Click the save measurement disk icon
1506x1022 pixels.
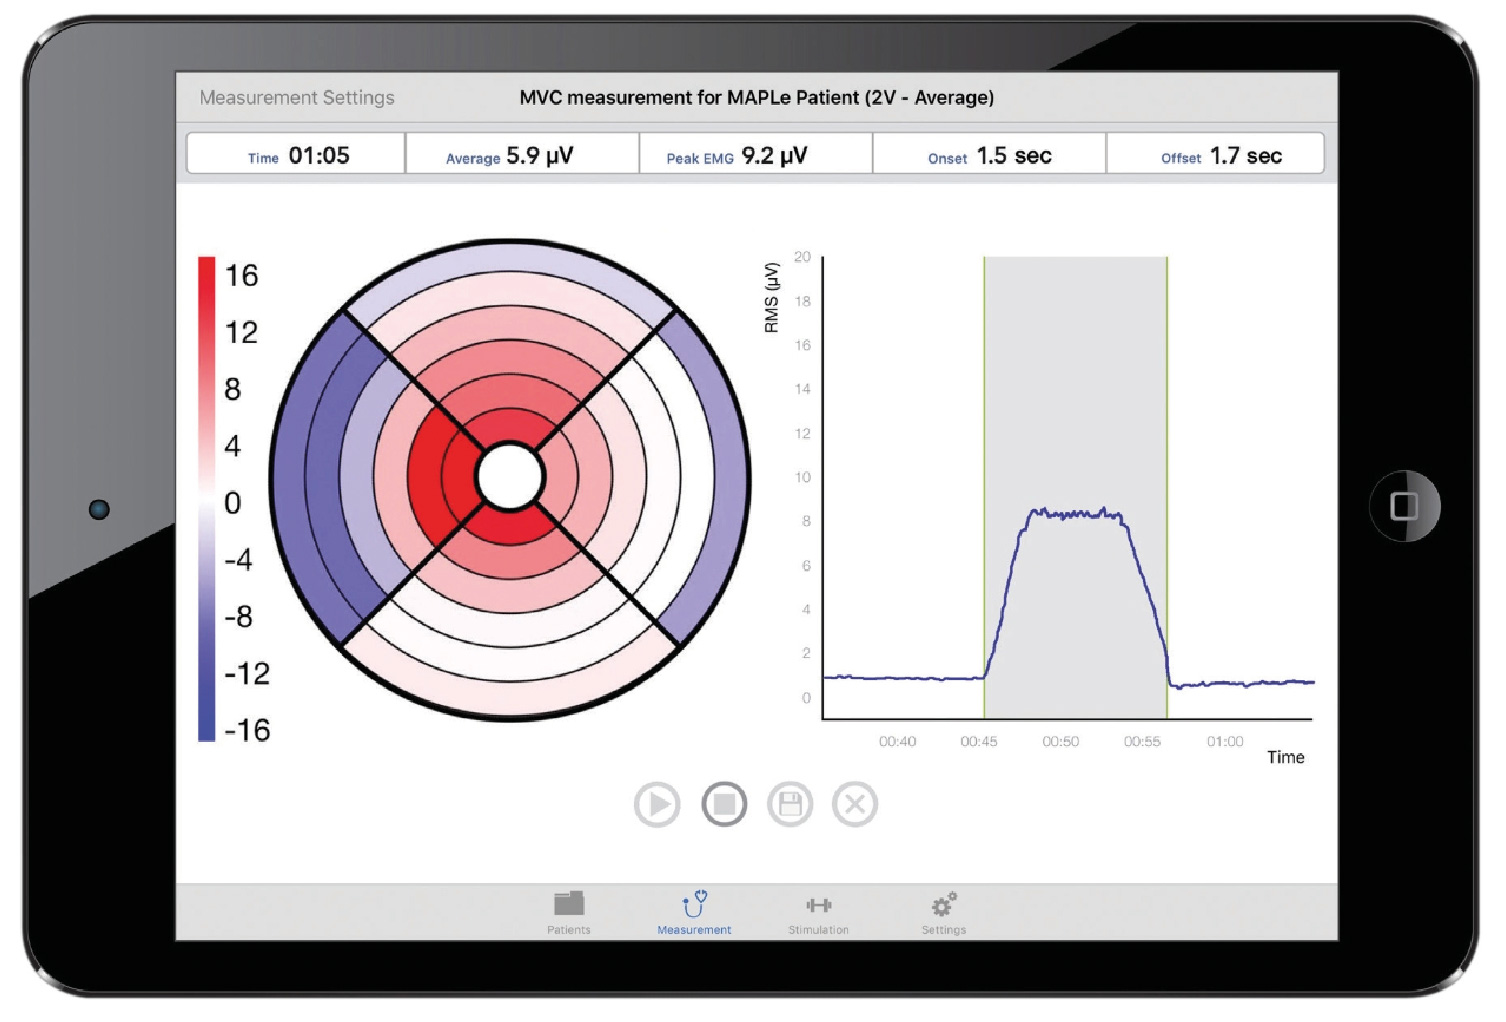[x=790, y=805]
